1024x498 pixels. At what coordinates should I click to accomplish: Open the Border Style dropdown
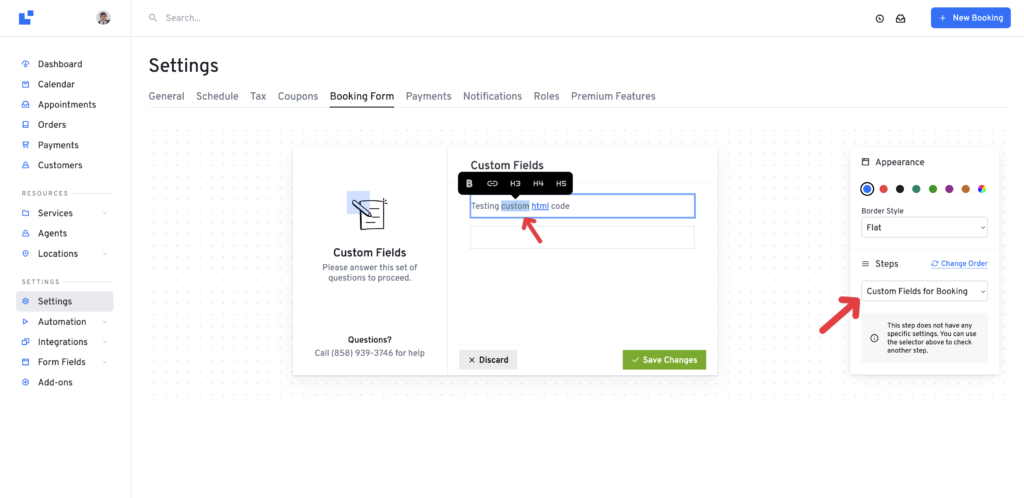[924, 228]
